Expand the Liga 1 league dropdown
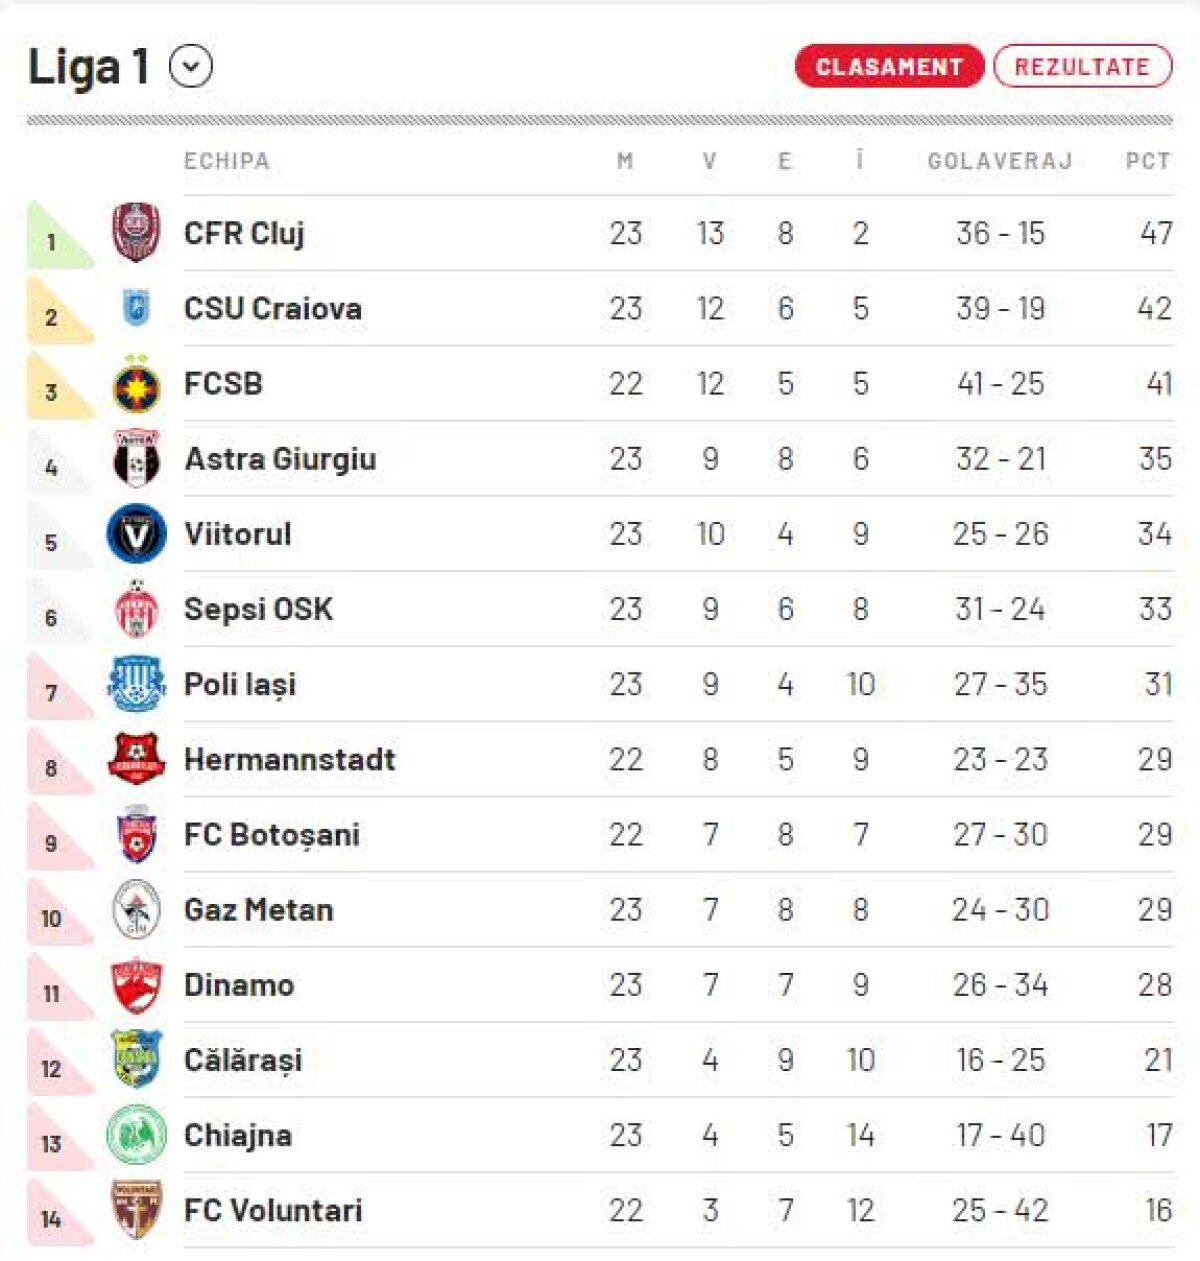The height and width of the screenshot is (1261, 1200). tap(191, 67)
